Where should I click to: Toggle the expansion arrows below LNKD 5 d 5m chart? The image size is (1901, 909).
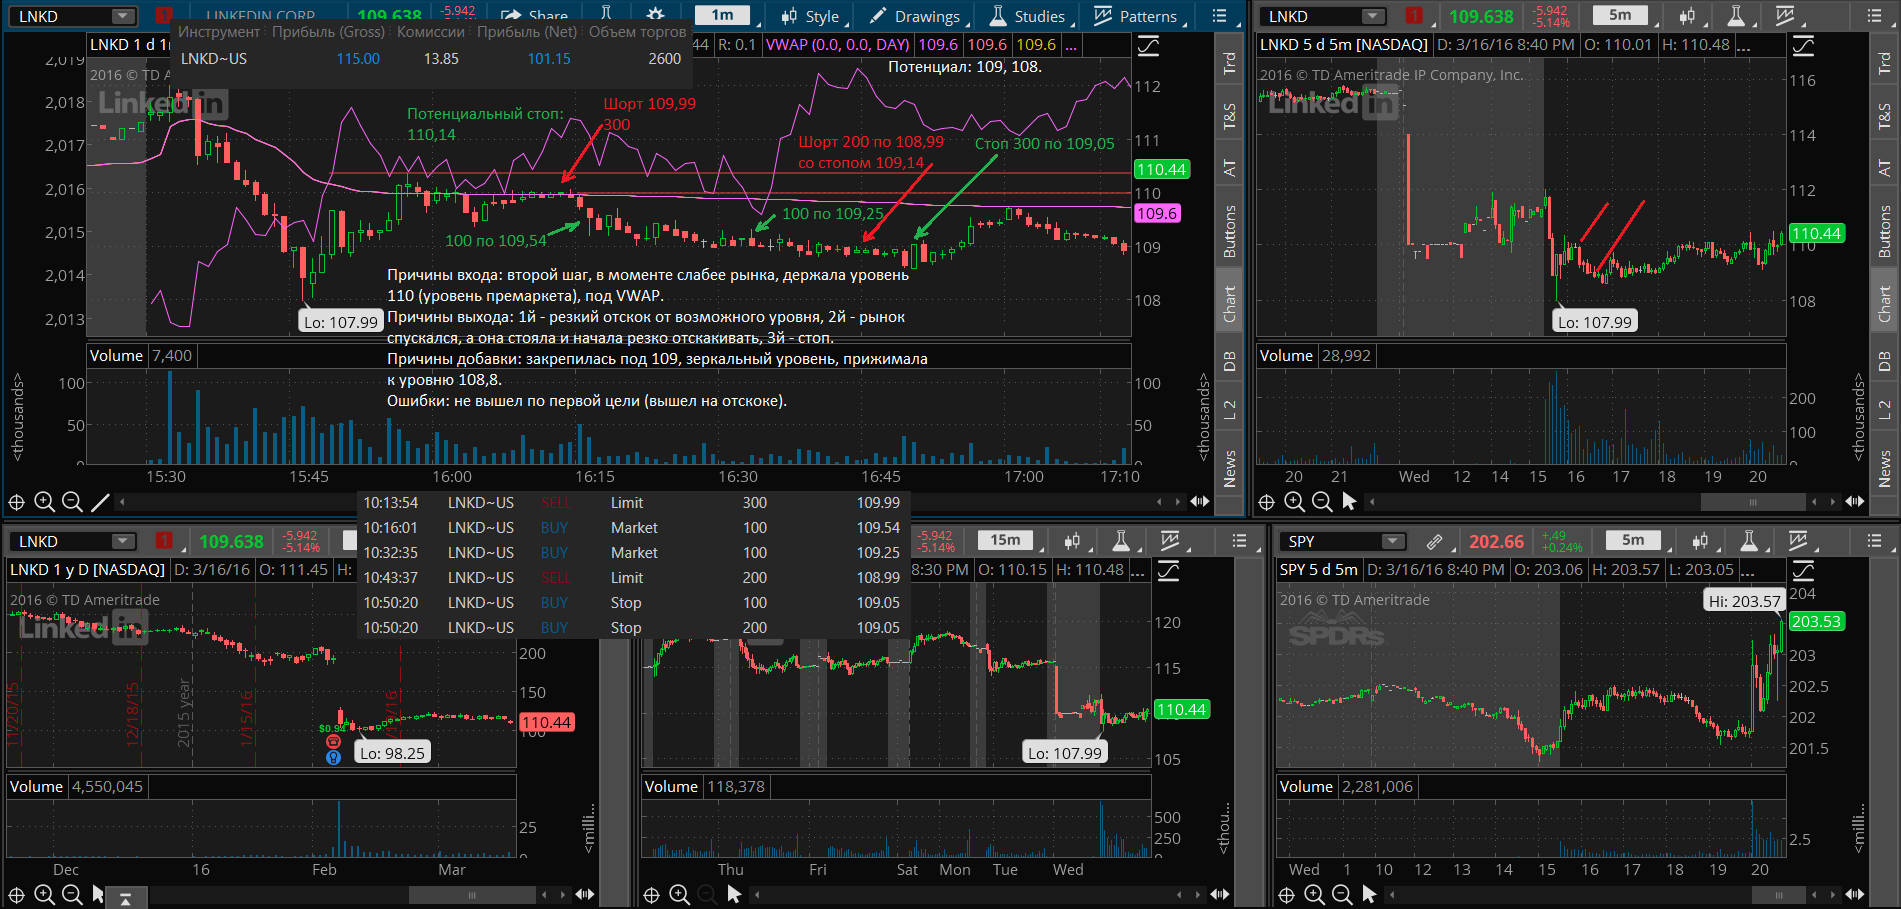tap(1854, 502)
